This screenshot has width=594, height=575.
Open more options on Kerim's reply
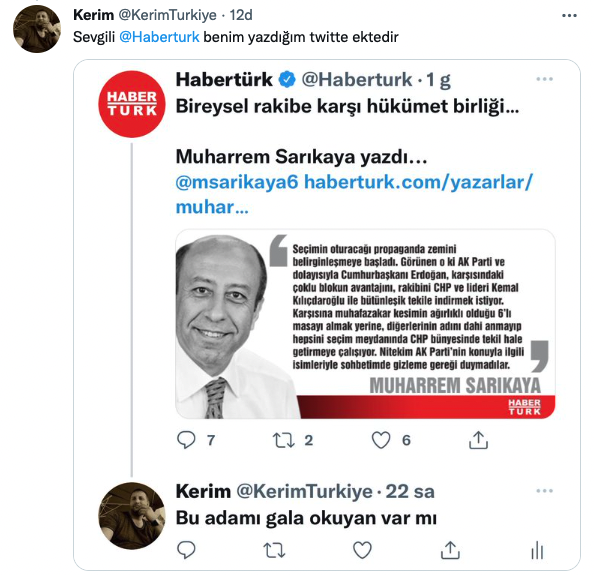point(544,491)
